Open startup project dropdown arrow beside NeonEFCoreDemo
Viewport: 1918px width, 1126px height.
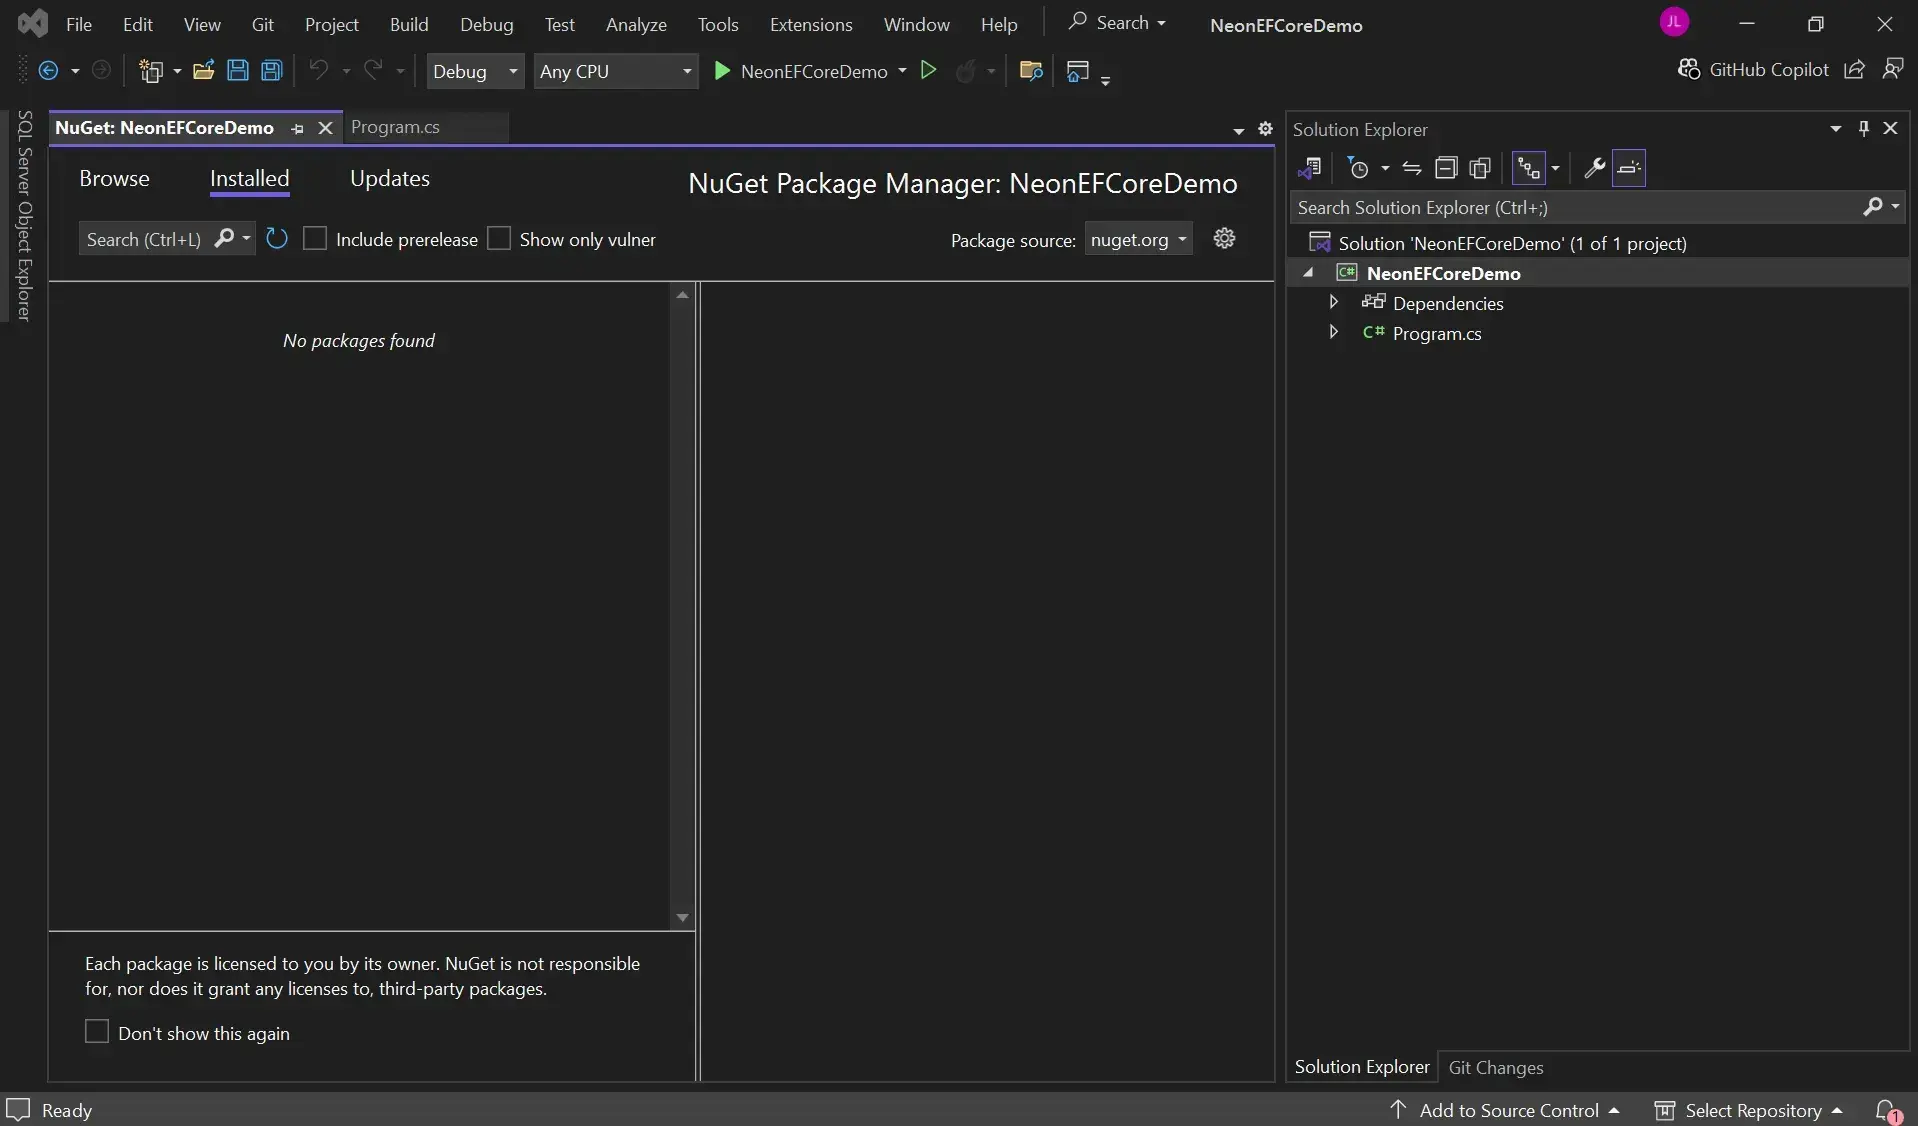902,71
